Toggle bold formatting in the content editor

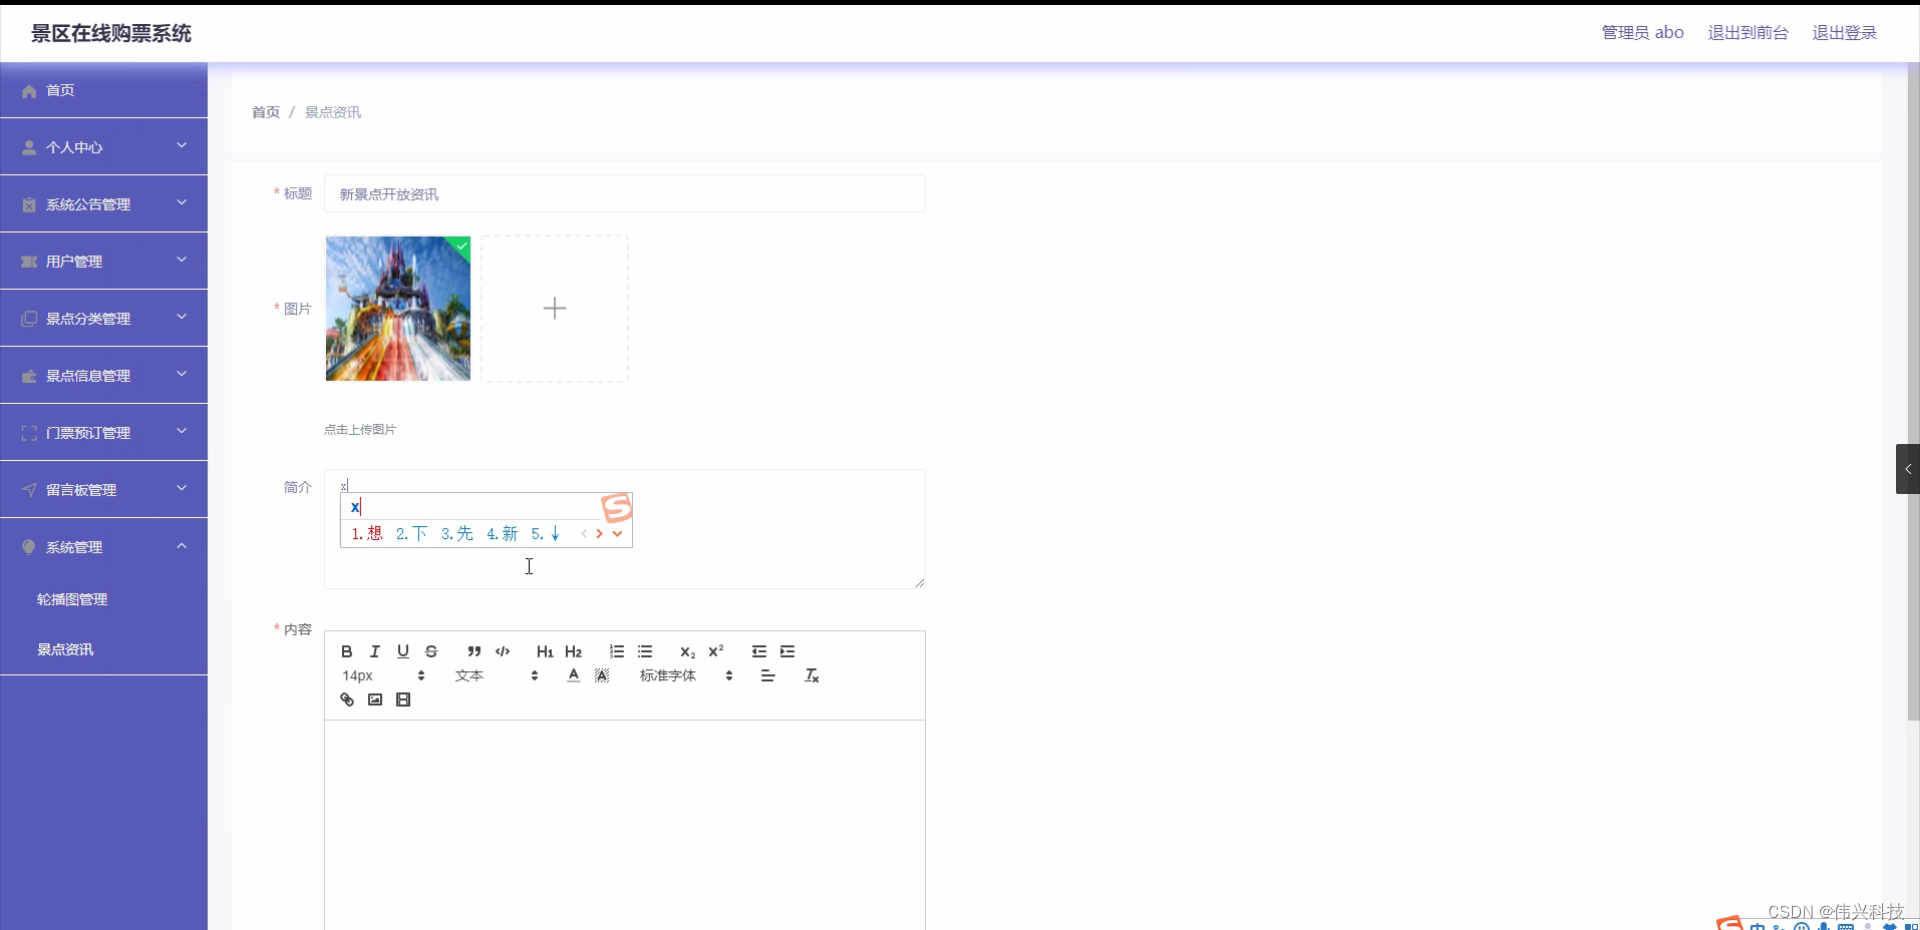pos(345,651)
